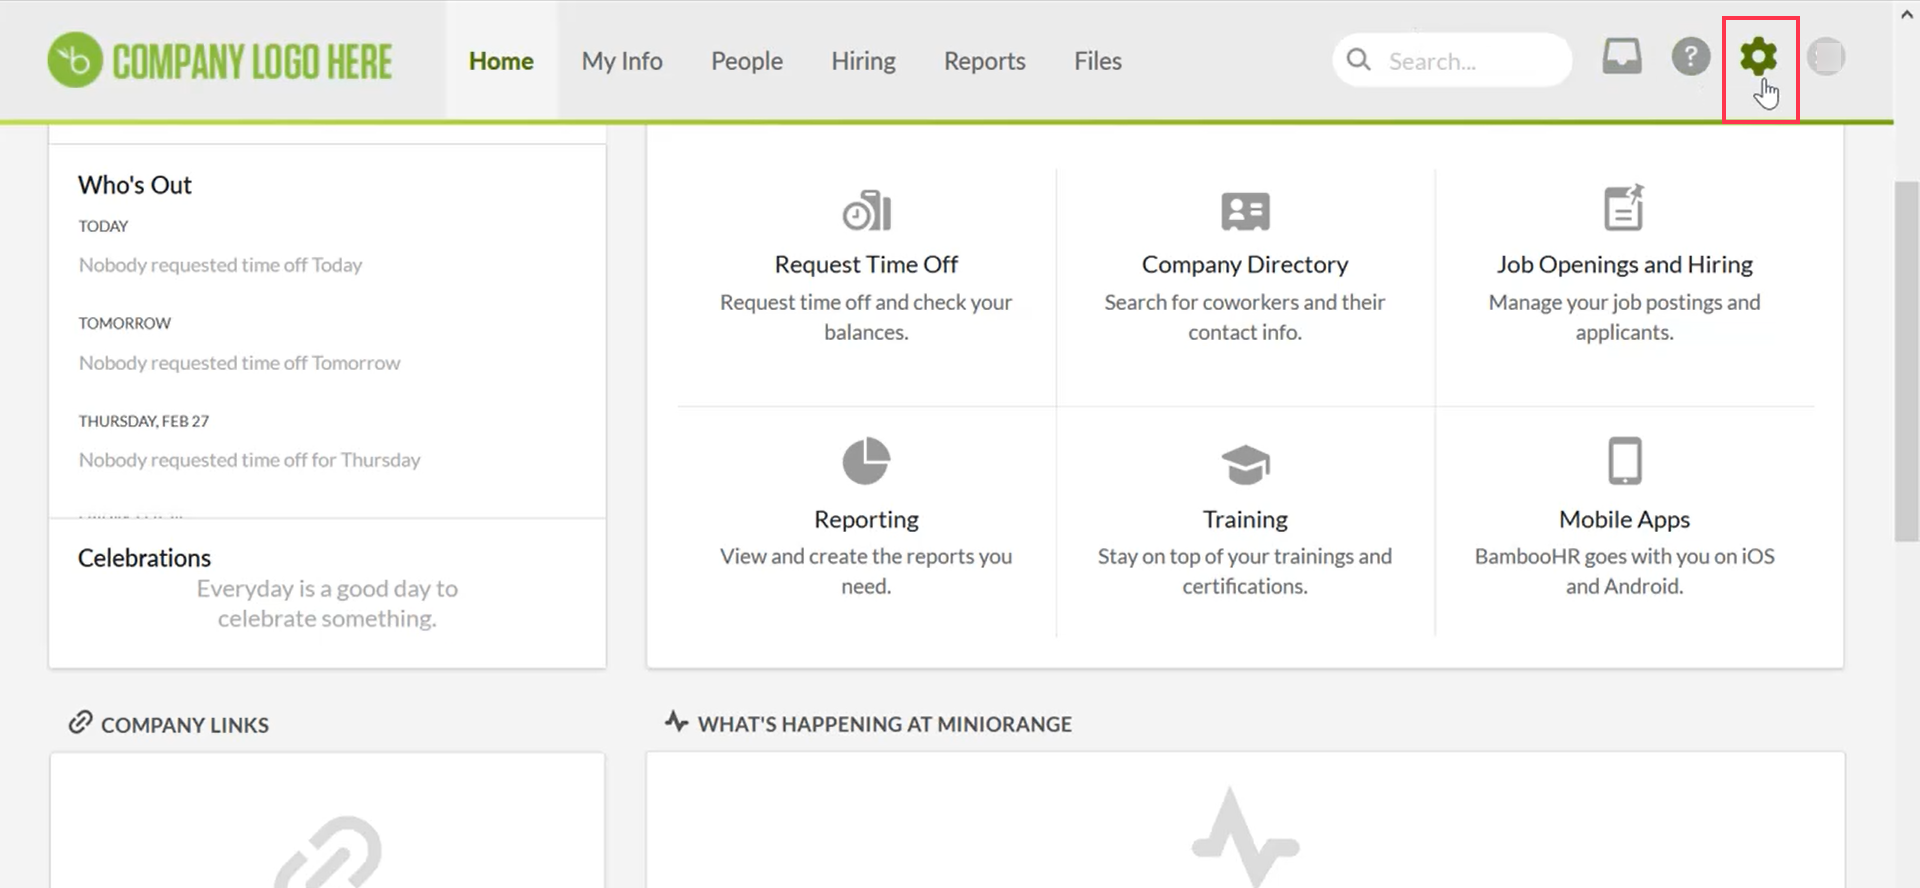
Task: Open the Files tab
Action: 1098,61
